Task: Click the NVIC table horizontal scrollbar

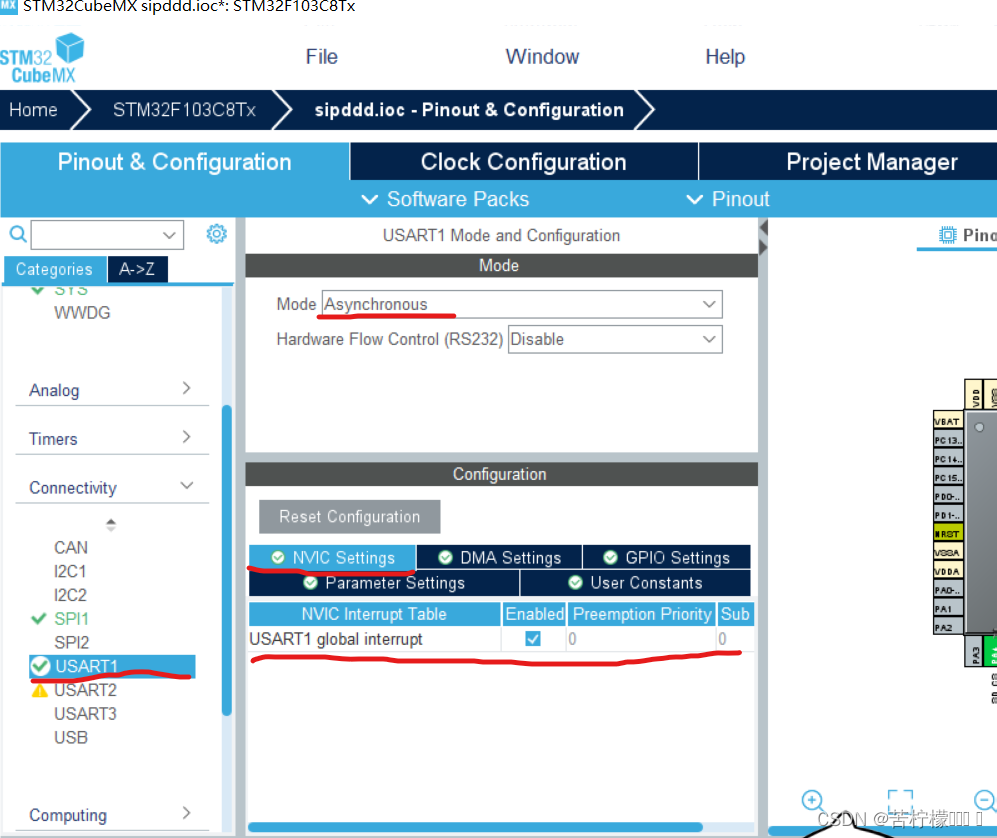Action: point(475,827)
